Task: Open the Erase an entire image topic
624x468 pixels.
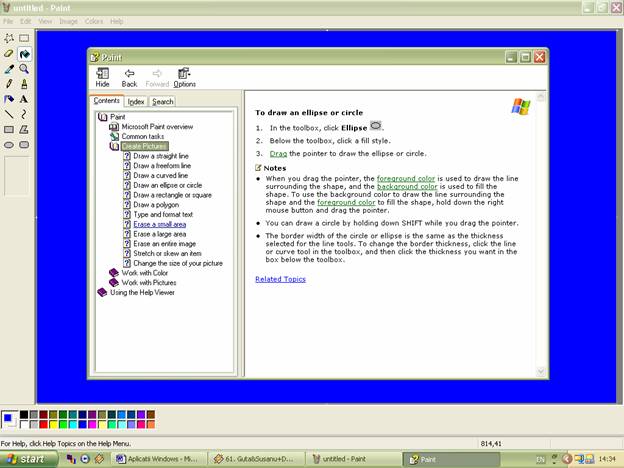Action: [x=164, y=244]
